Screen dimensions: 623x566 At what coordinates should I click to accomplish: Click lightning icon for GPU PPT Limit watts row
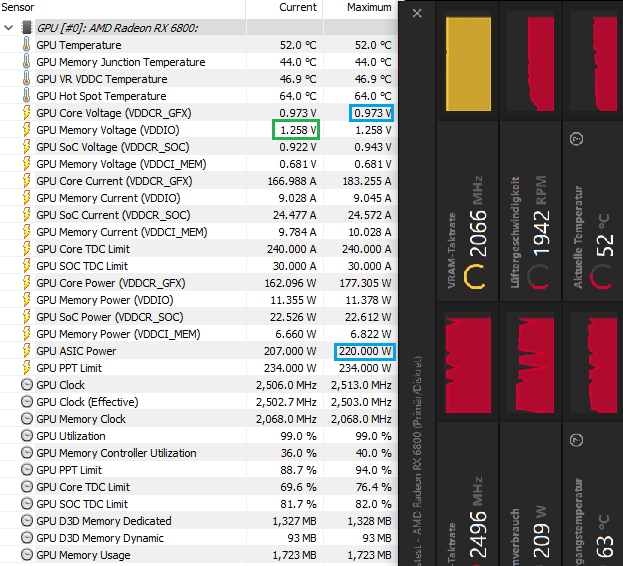[x=26, y=368]
